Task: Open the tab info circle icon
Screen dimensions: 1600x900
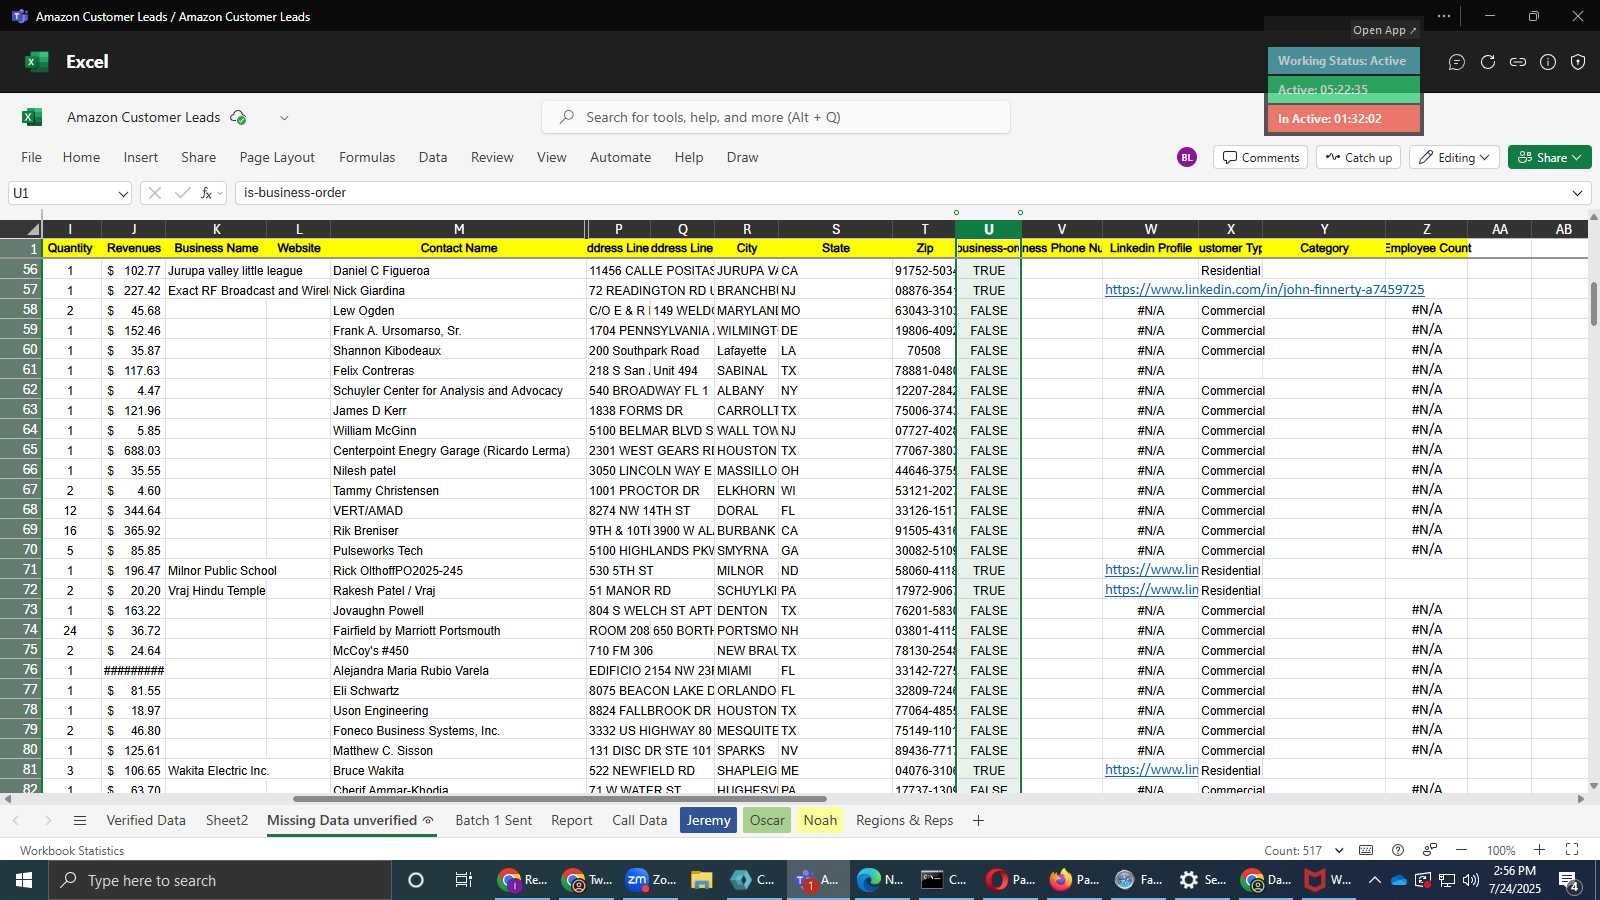Action: (1548, 62)
